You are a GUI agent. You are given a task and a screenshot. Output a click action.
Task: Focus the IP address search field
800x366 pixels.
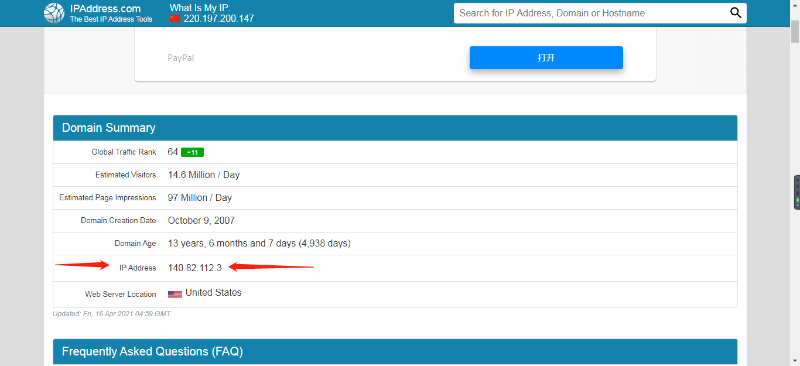pyautogui.click(x=592, y=13)
